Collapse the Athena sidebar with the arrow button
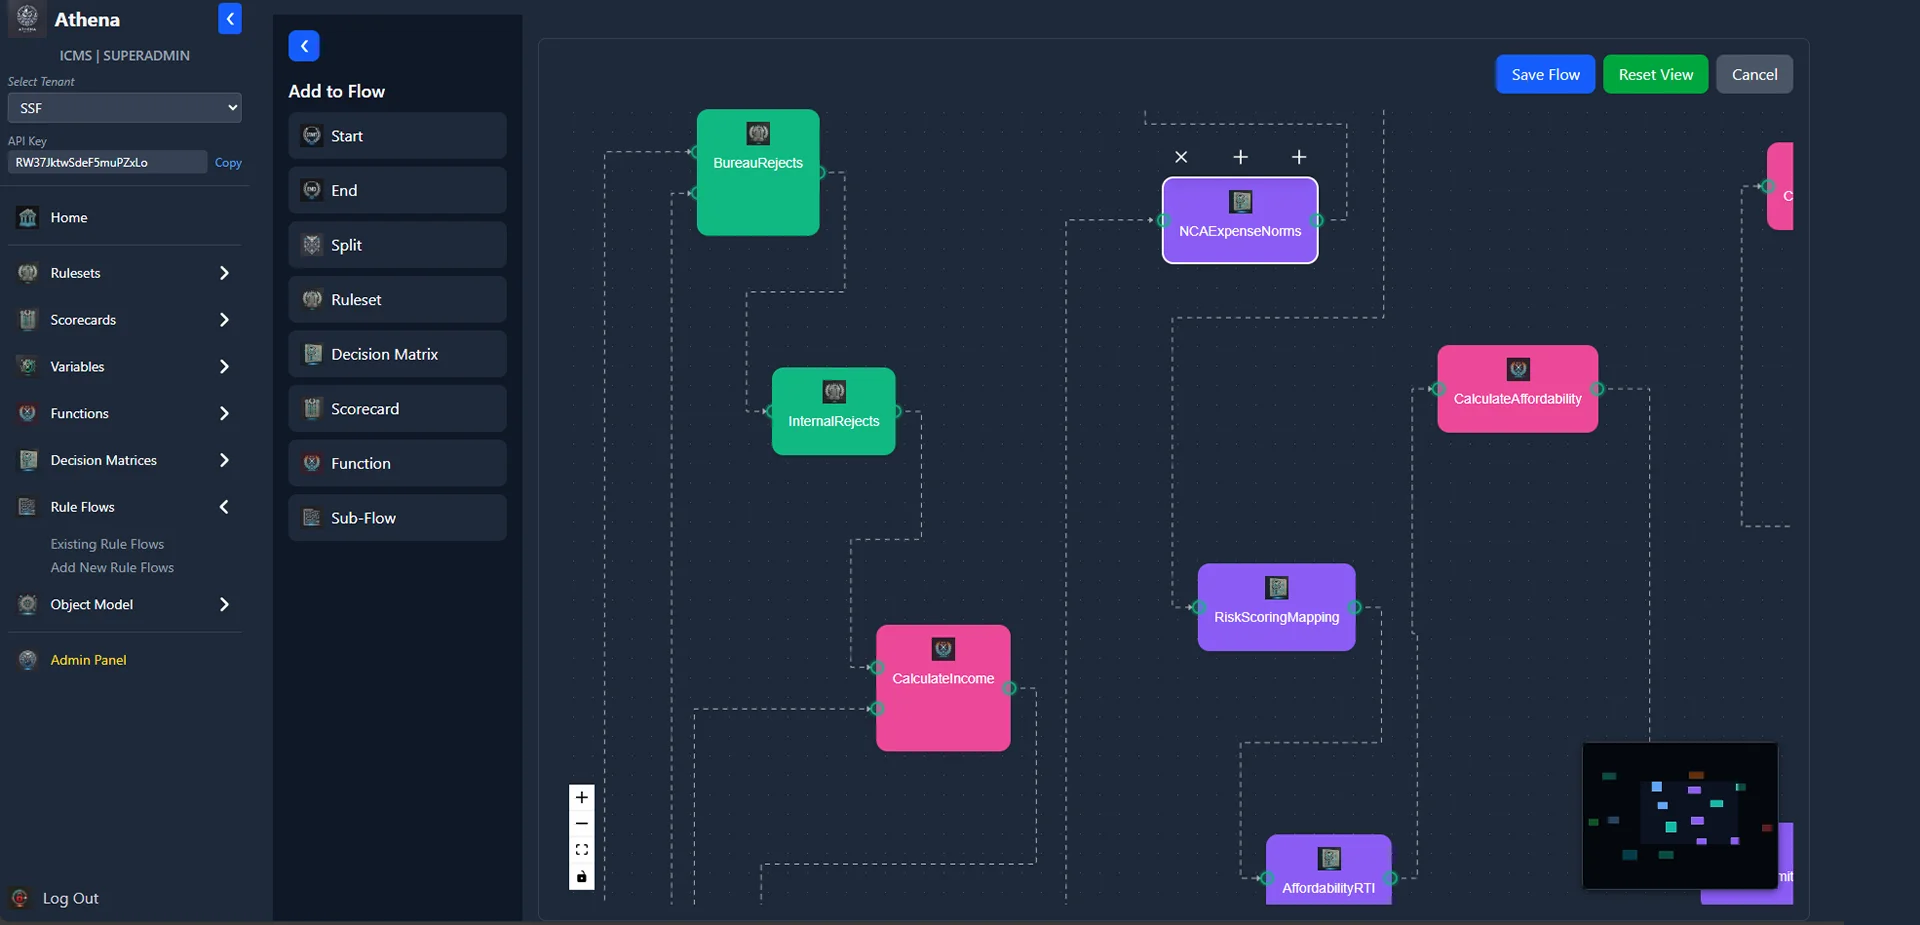The width and height of the screenshot is (1920, 925). click(230, 19)
